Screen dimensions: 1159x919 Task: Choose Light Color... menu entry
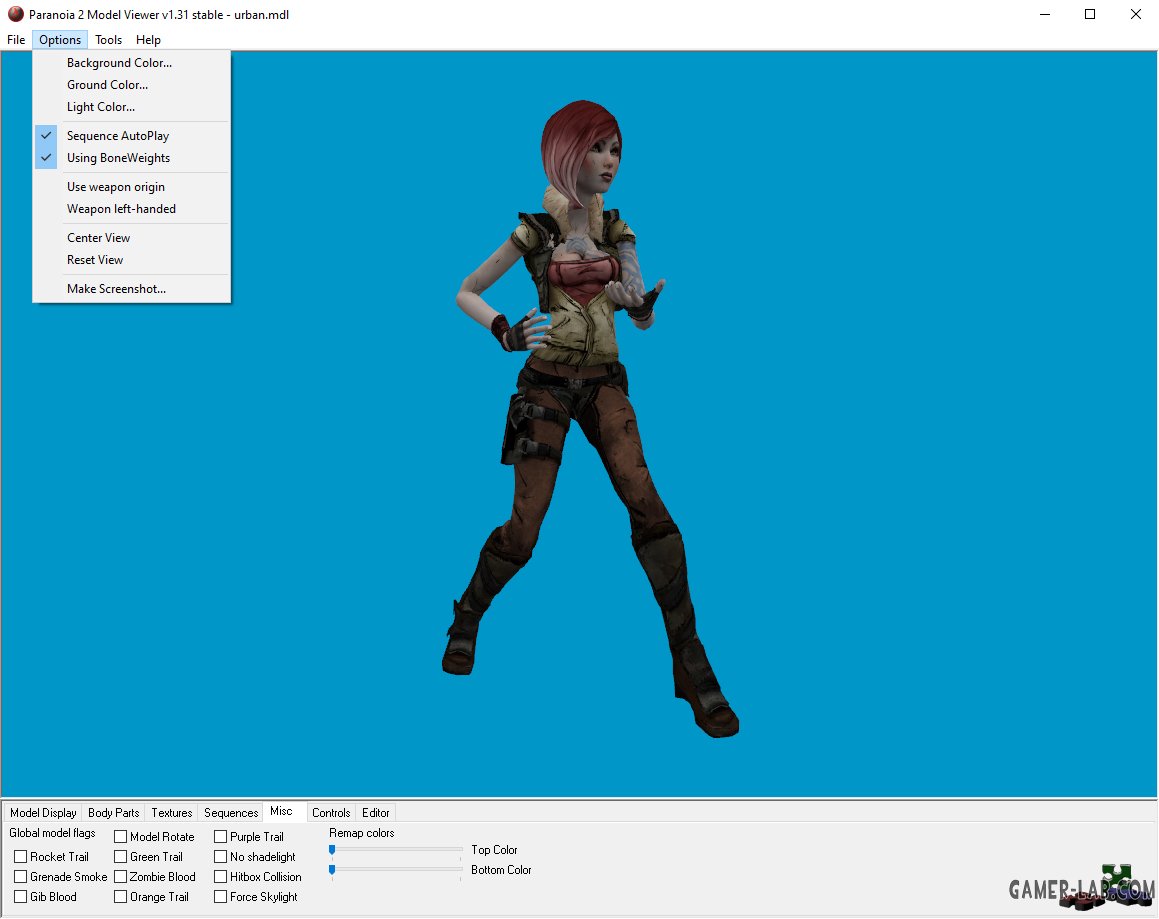pyautogui.click(x=132, y=107)
